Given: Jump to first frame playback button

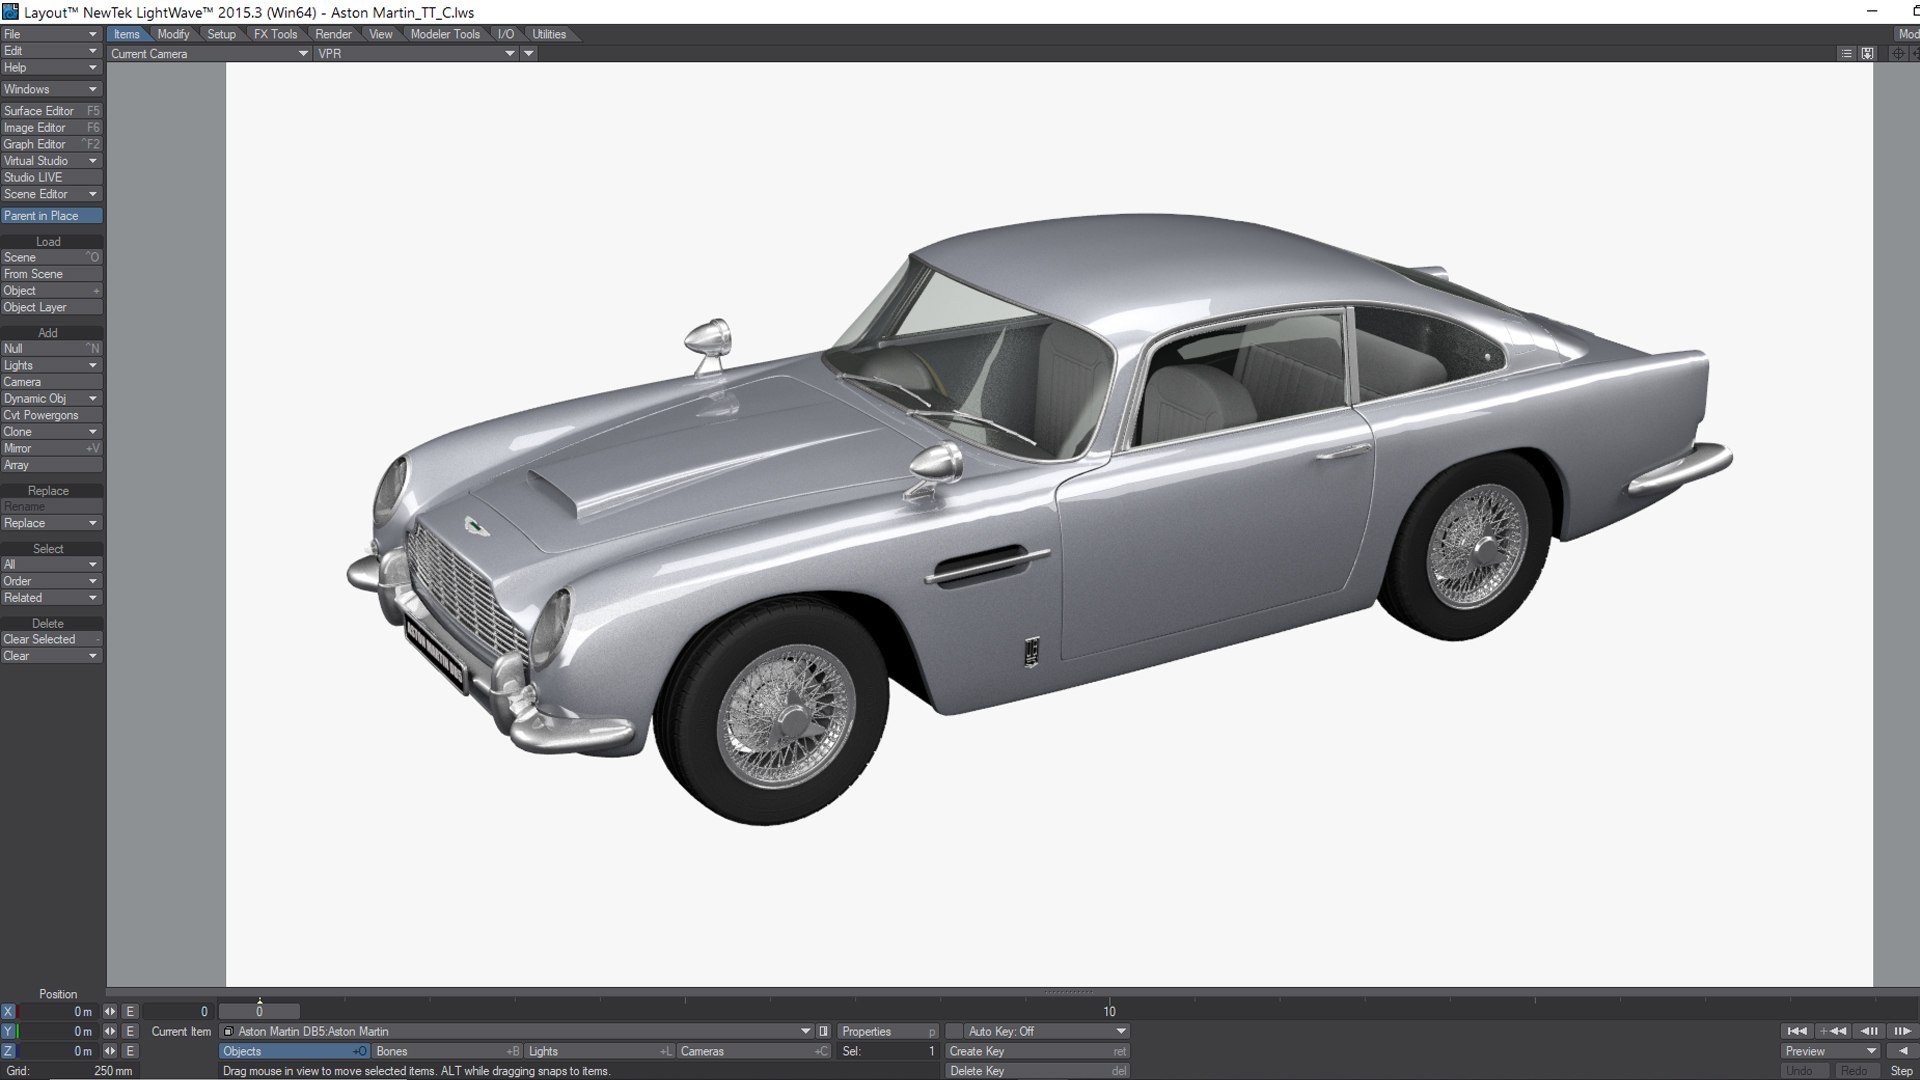Looking at the screenshot, I should tap(1797, 1031).
